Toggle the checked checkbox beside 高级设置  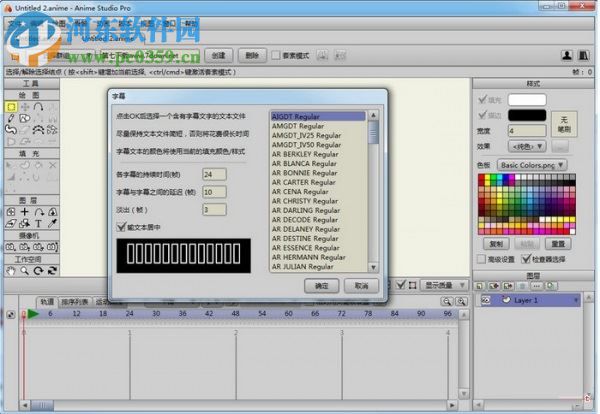coord(526,259)
